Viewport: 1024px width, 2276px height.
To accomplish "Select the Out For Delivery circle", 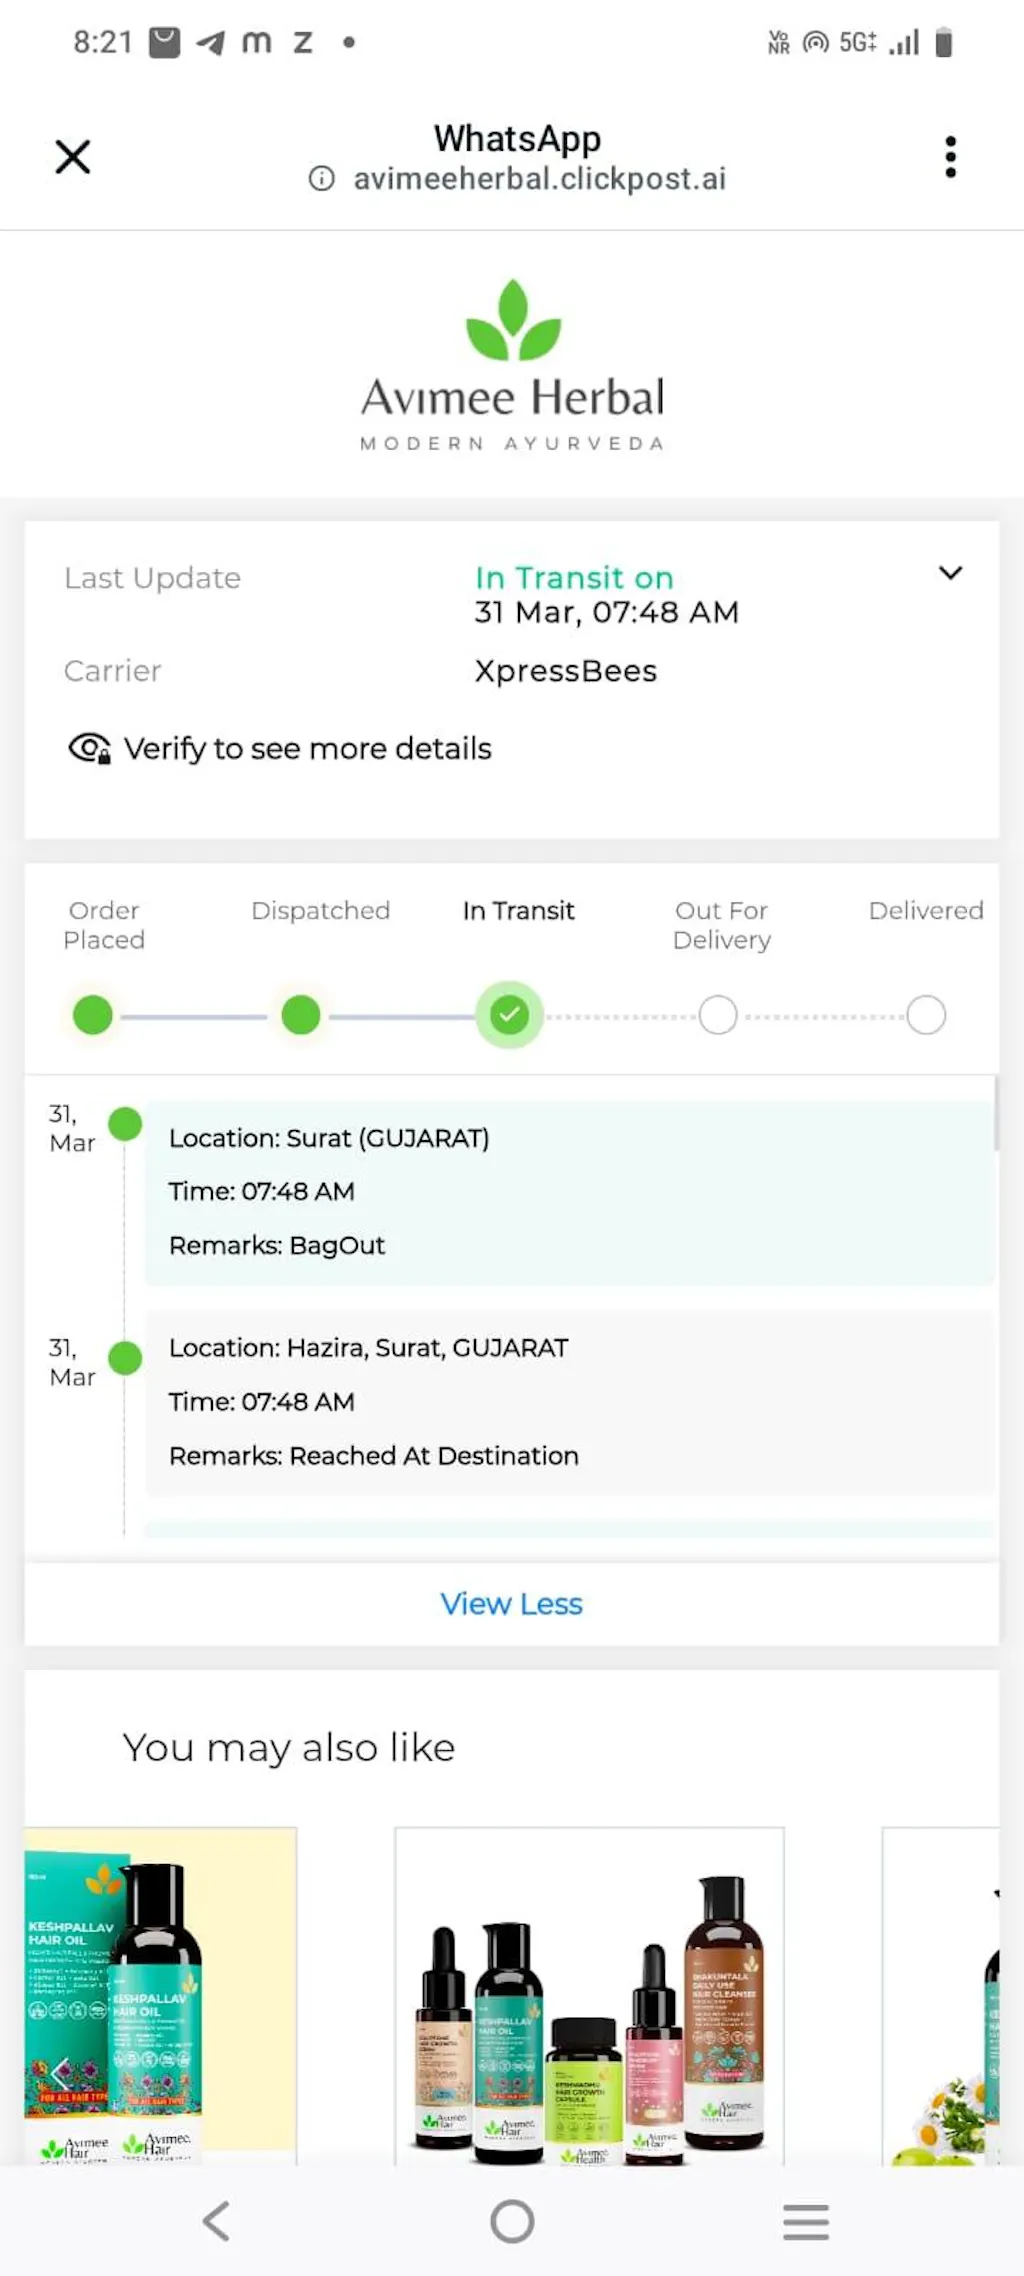I will point(718,1015).
